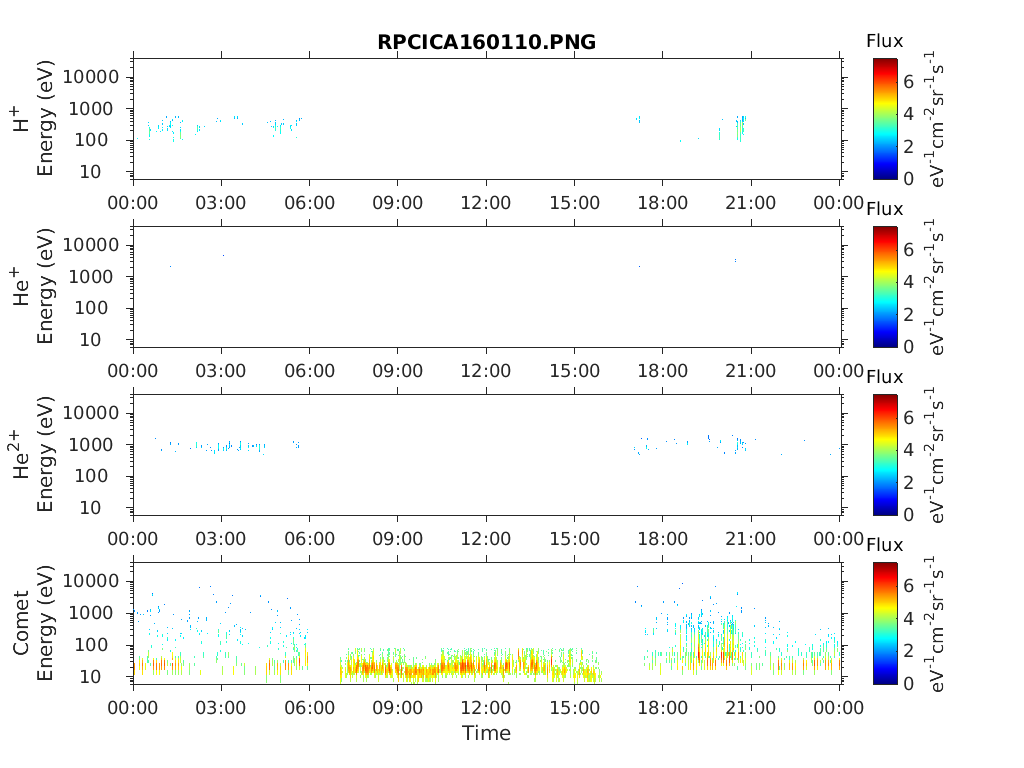Click the He2+ panel flux colorbar
The width and height of the screenshot is (1024, 768).
click(885, 455)
